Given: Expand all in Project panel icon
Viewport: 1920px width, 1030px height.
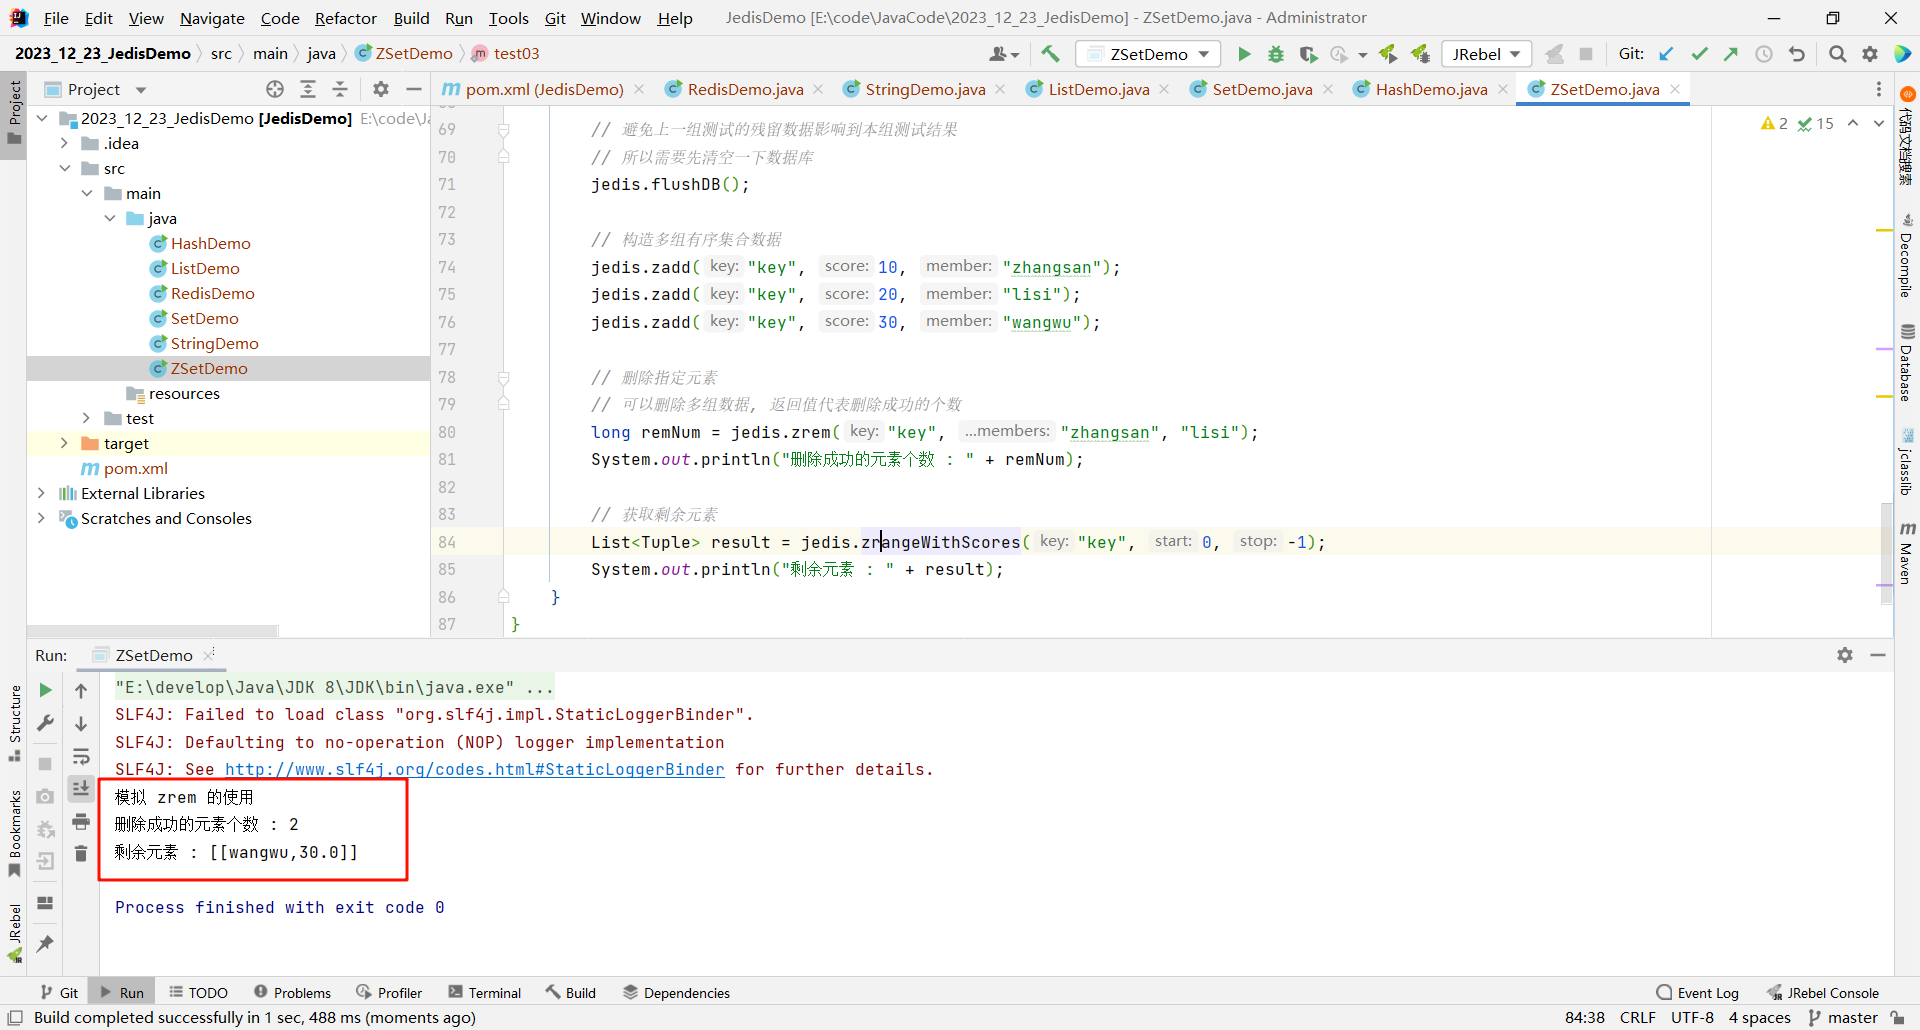Looking at the screenshot, I should point(308,89).
